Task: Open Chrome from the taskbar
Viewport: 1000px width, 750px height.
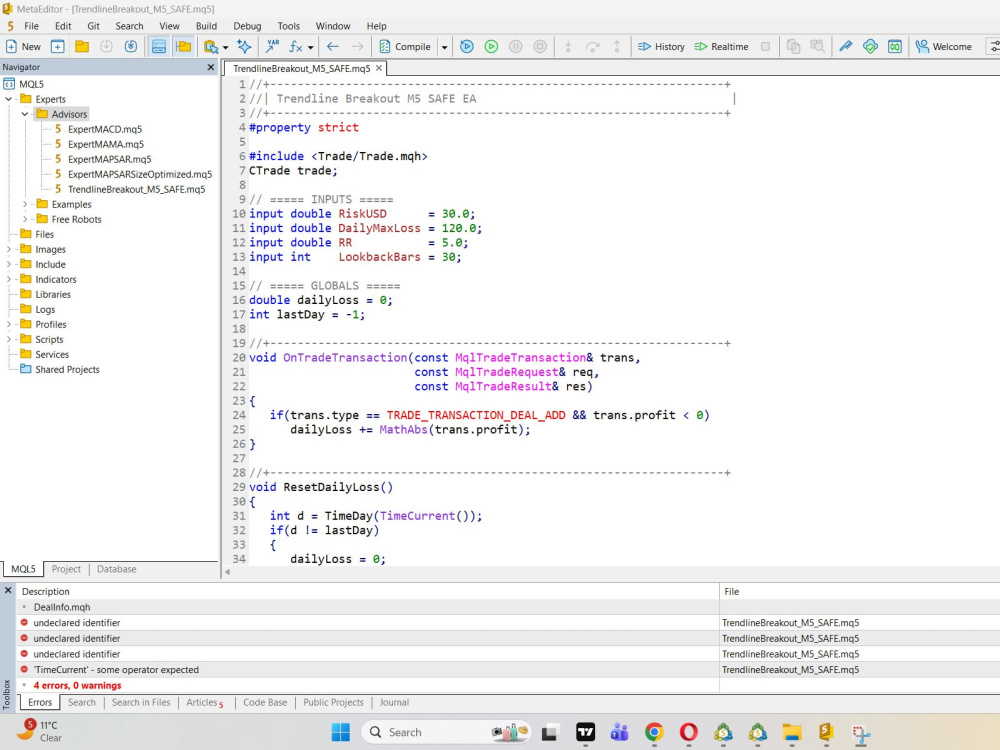Action: pos(654,732)
